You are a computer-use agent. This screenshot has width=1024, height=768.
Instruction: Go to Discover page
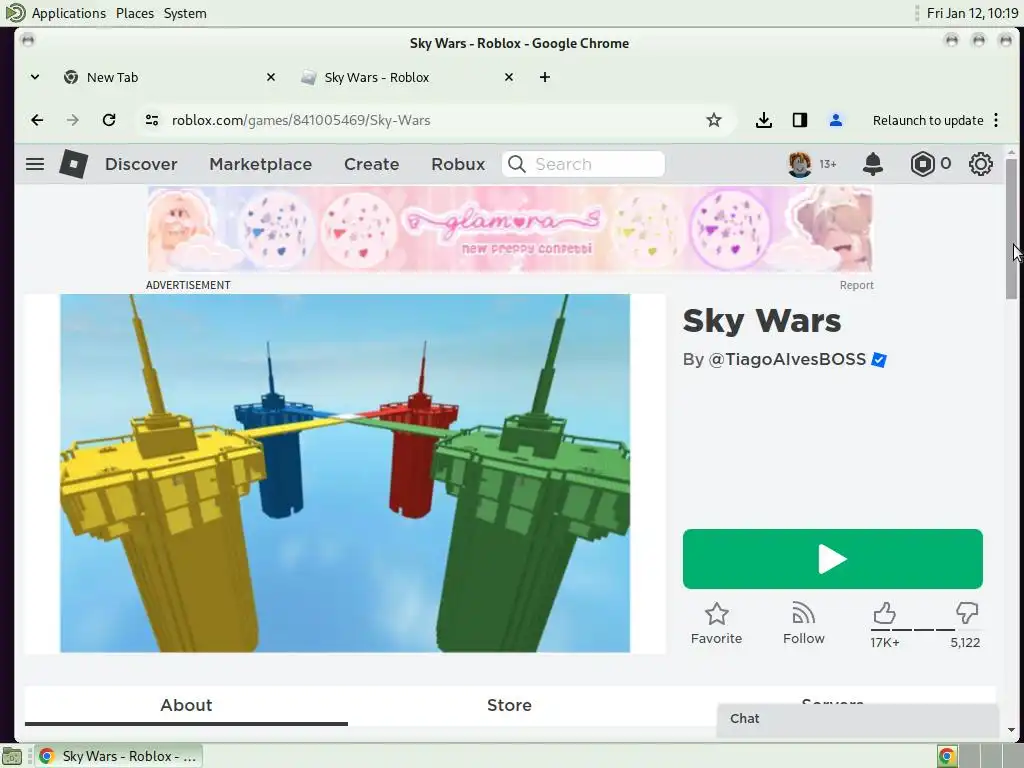pos(141,164)
